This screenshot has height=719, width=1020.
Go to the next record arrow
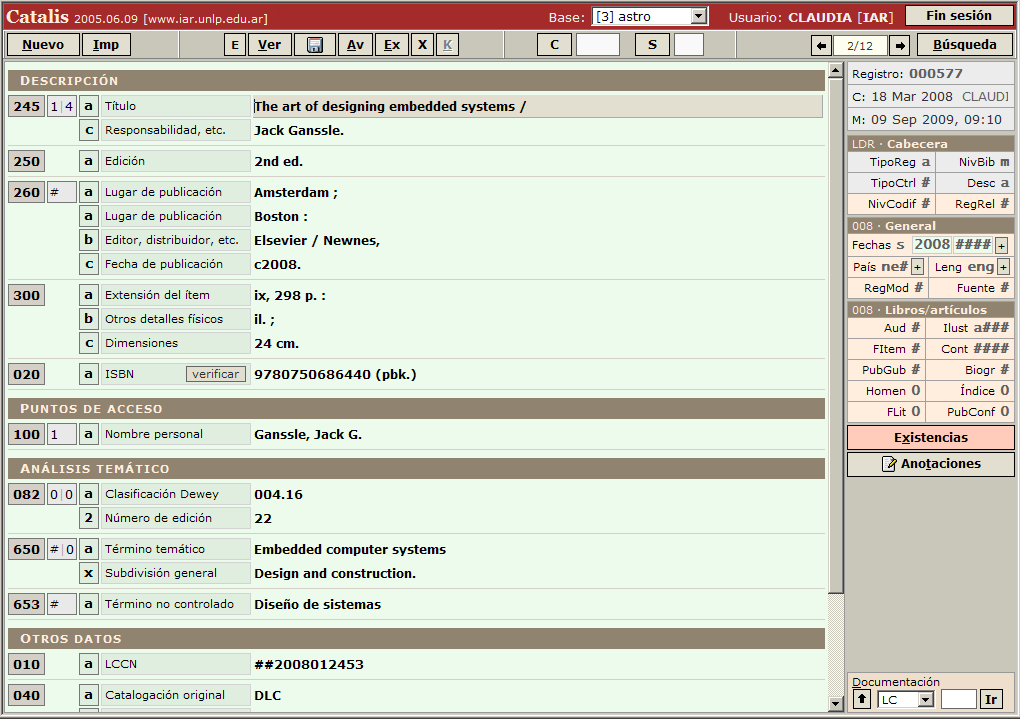(x=899, y=45)
